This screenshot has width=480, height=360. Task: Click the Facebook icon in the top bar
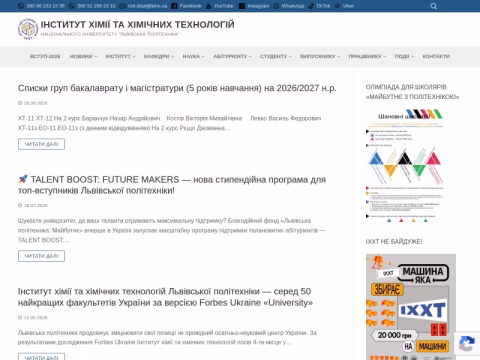point(174,6)
